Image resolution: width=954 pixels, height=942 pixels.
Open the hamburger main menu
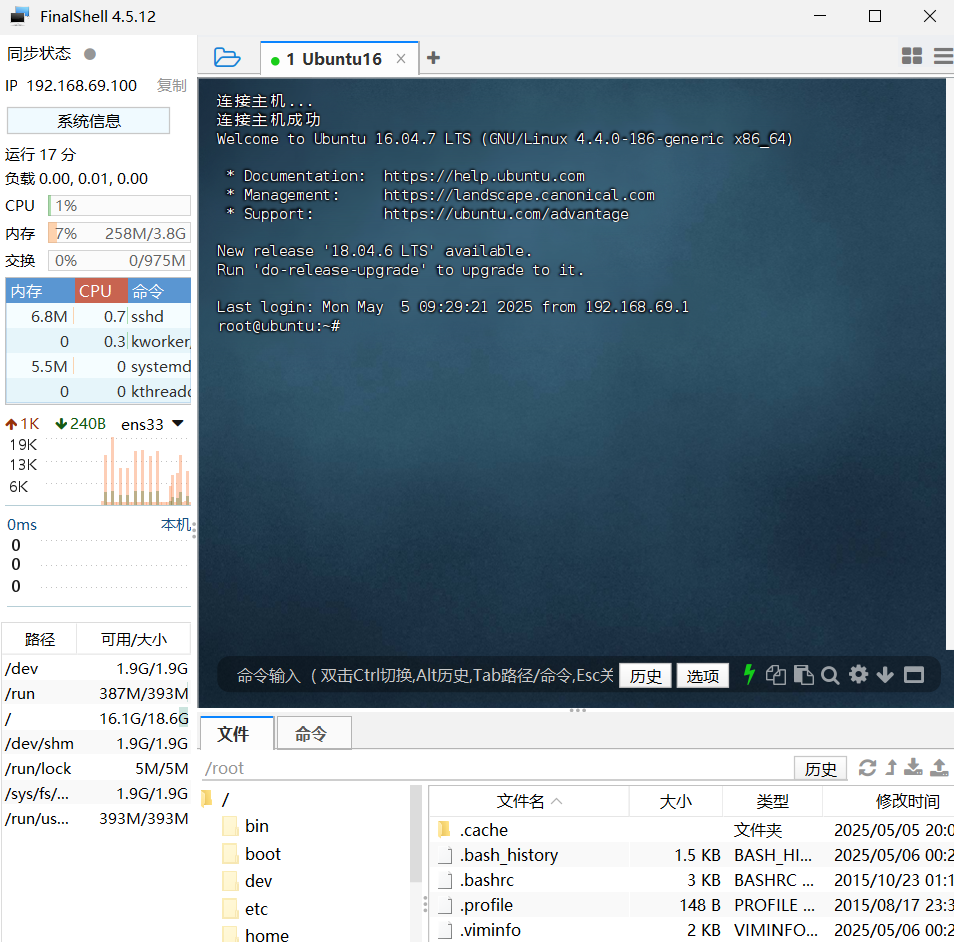[944, 56]
